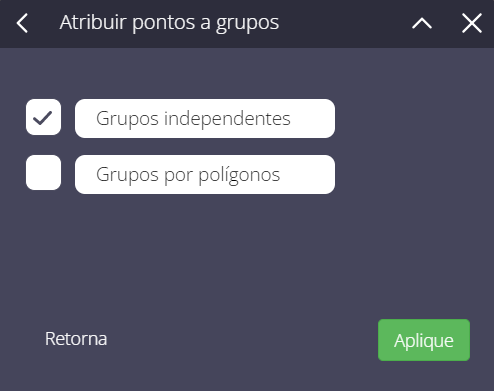Viewport: 494px width, 391px height.
Task: Toggle the checkmark box beside Grupos independentes
Action: [x=43, y=117]
